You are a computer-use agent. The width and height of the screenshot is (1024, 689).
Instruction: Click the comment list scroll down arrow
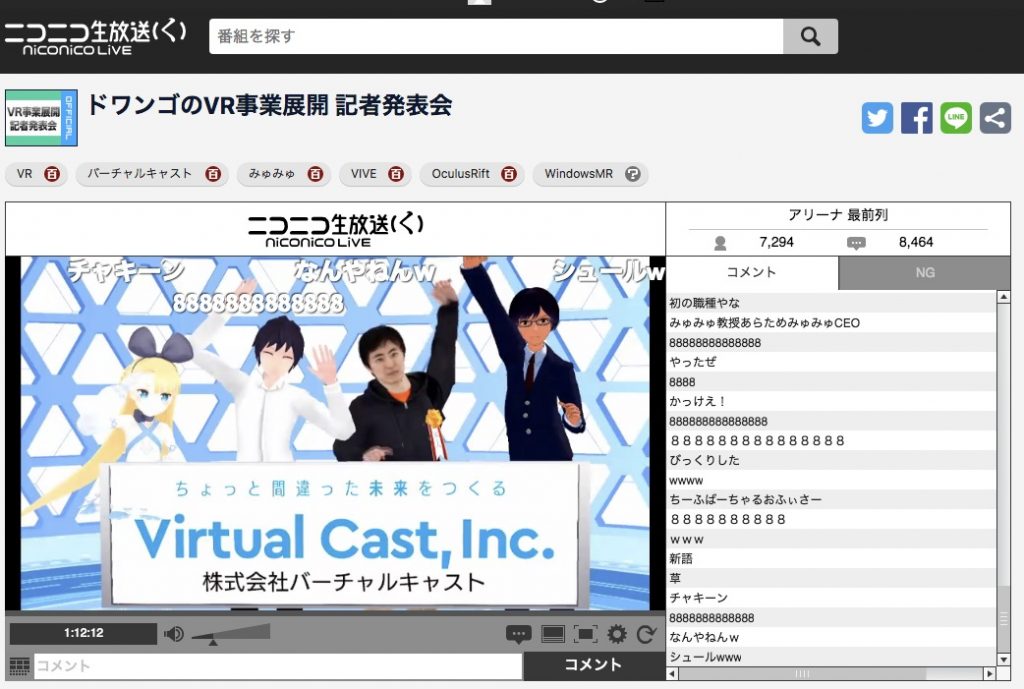tap(1003, 660)
